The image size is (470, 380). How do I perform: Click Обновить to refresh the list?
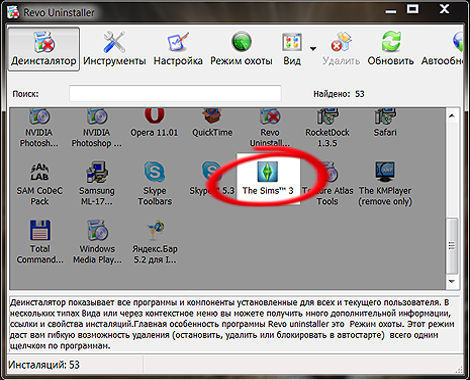(391, 49)
